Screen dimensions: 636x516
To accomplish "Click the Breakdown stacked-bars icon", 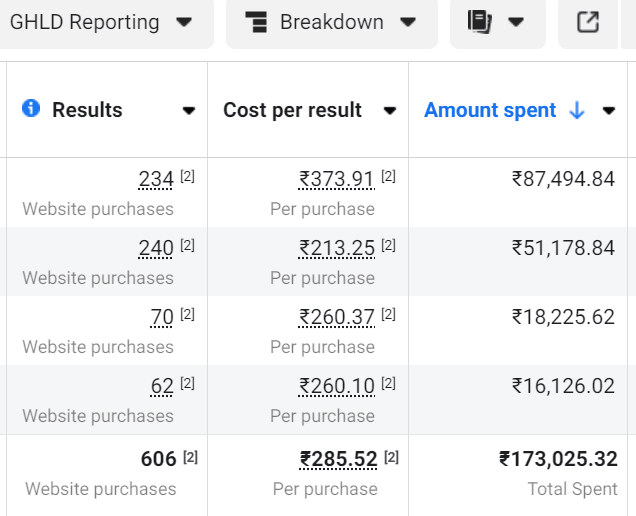I will [256, 22].
